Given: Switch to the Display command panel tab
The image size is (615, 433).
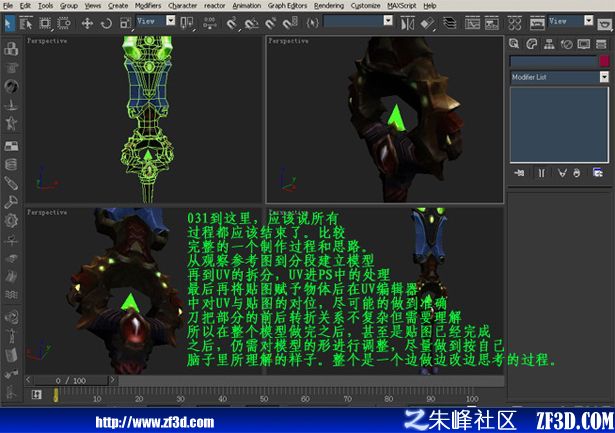Looking at the screenshot, I should tap(584, 44).
